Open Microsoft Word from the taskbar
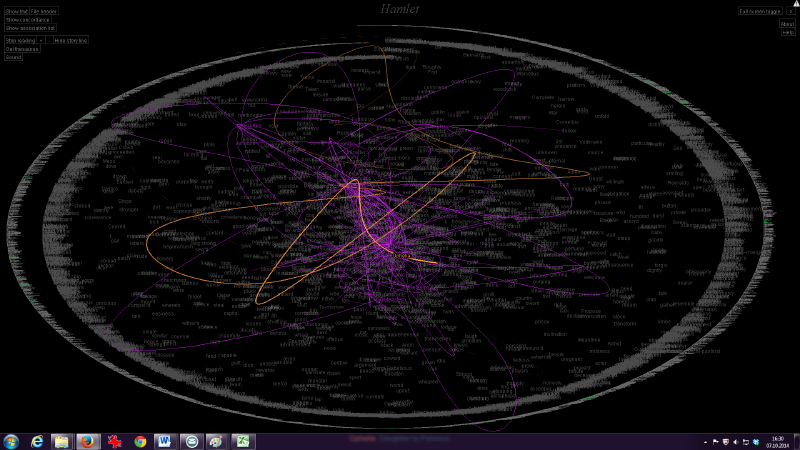 [x=165, y=441]
